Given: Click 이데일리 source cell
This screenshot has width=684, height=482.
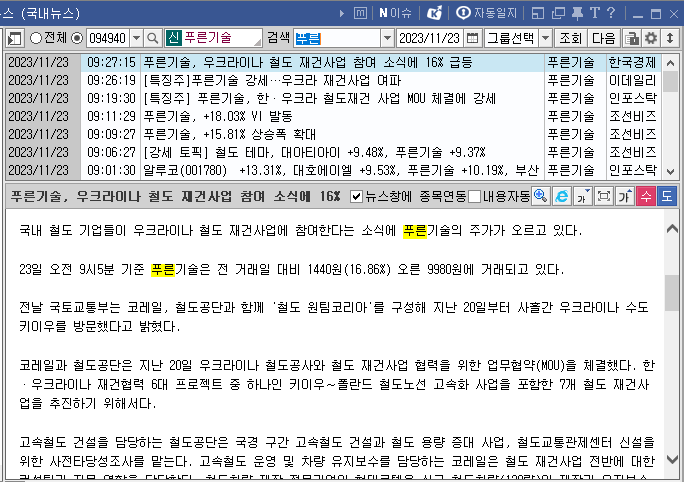Looking at the screenshot, I should click(x=632, y=80).
